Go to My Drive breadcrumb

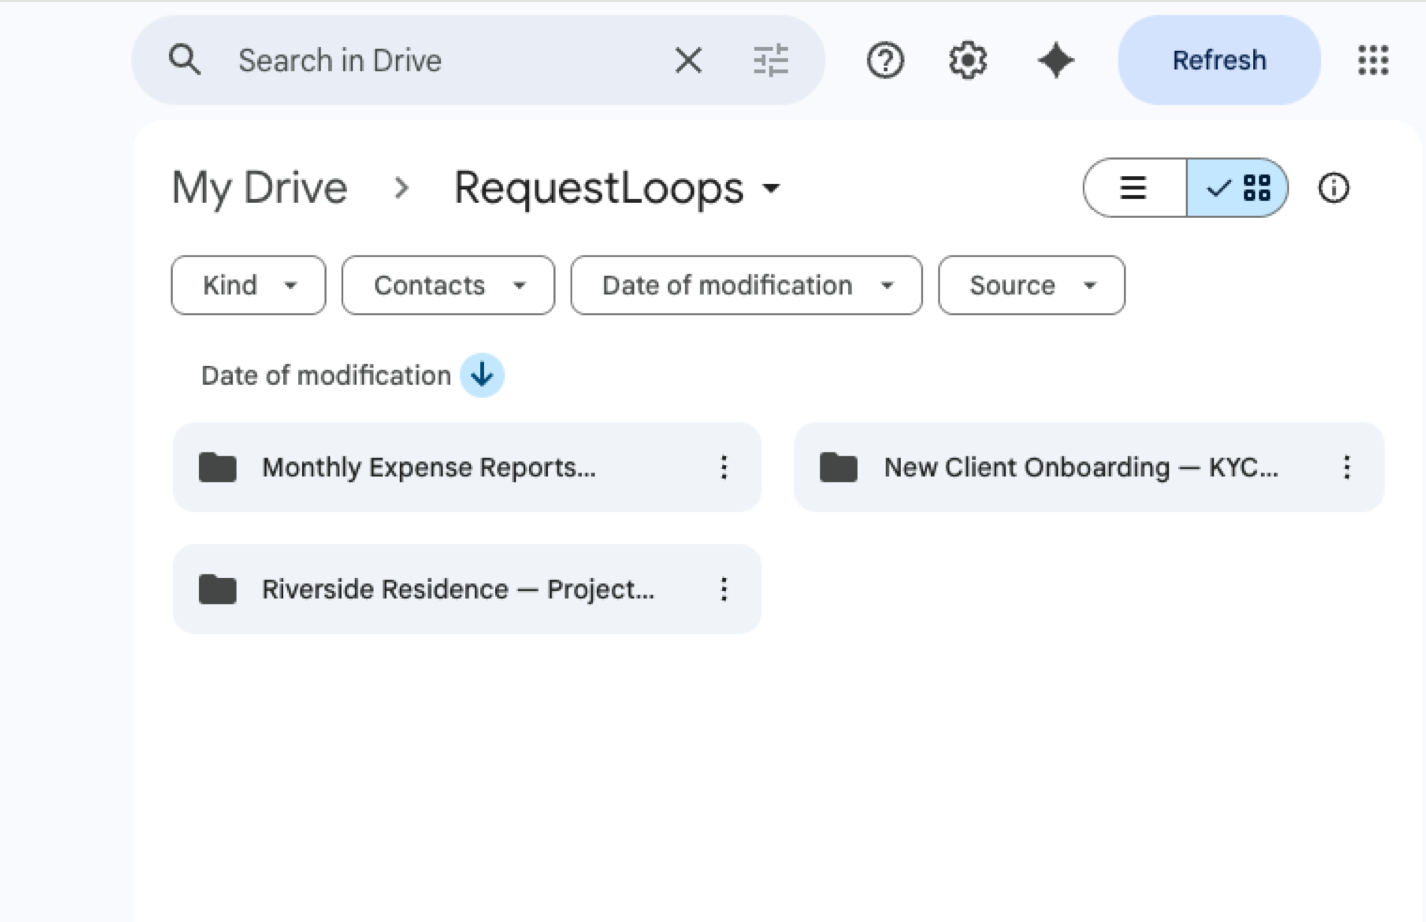point(259,188)
